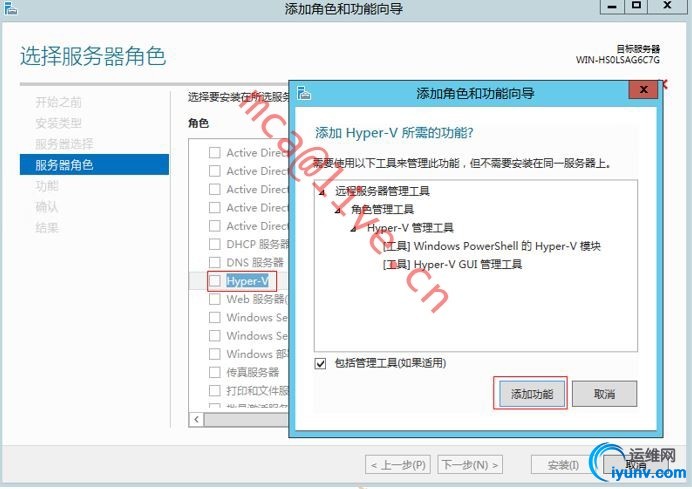This screenshot has height=489, width=692.
Task: Click the 上一步(P) button
Action: [398, 465]
